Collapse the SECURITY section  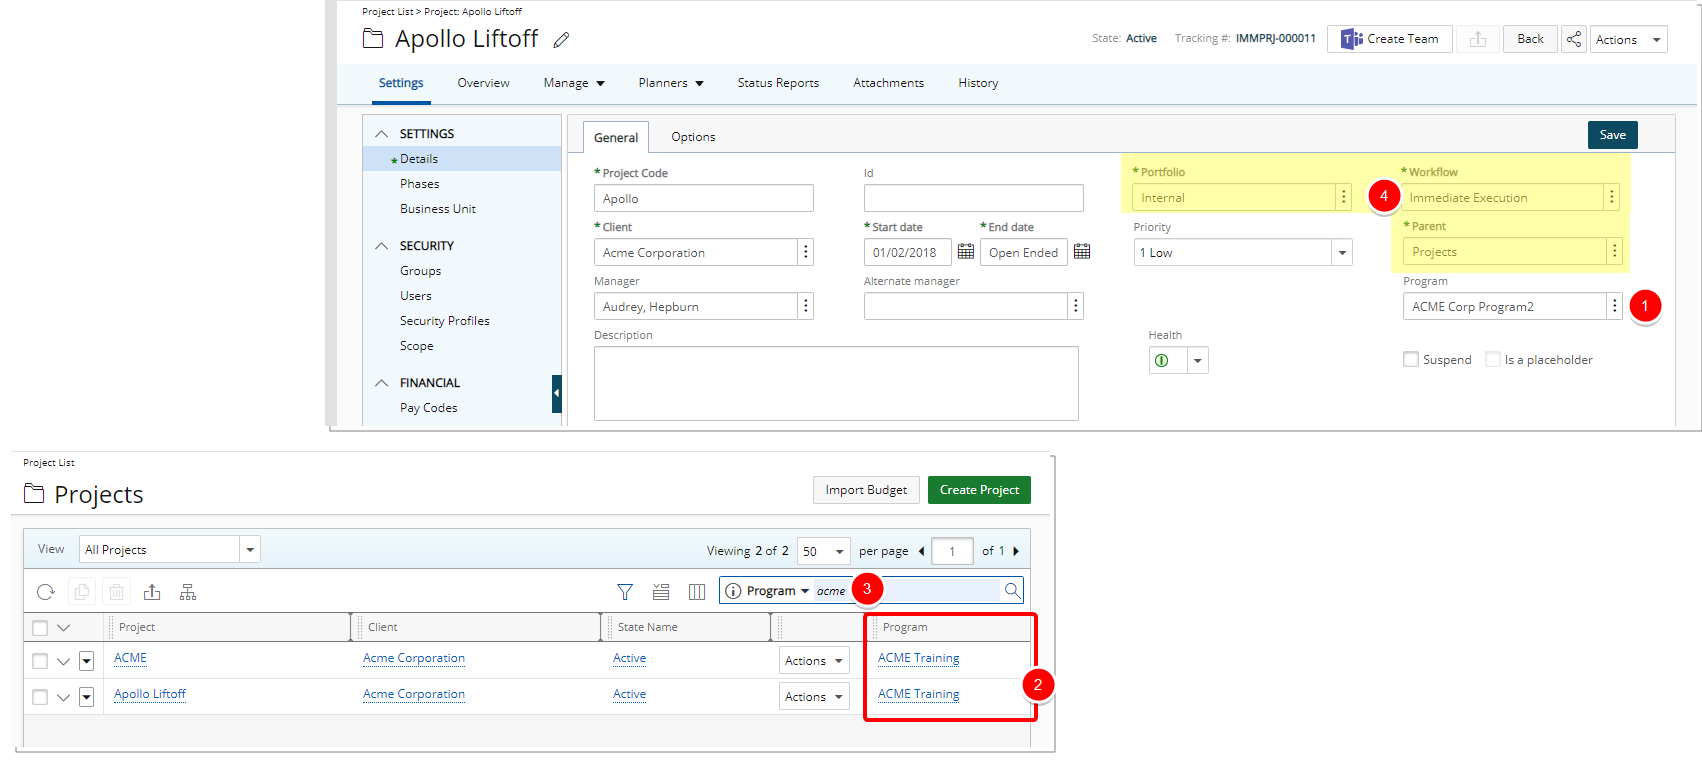click(x=381, y=246)
